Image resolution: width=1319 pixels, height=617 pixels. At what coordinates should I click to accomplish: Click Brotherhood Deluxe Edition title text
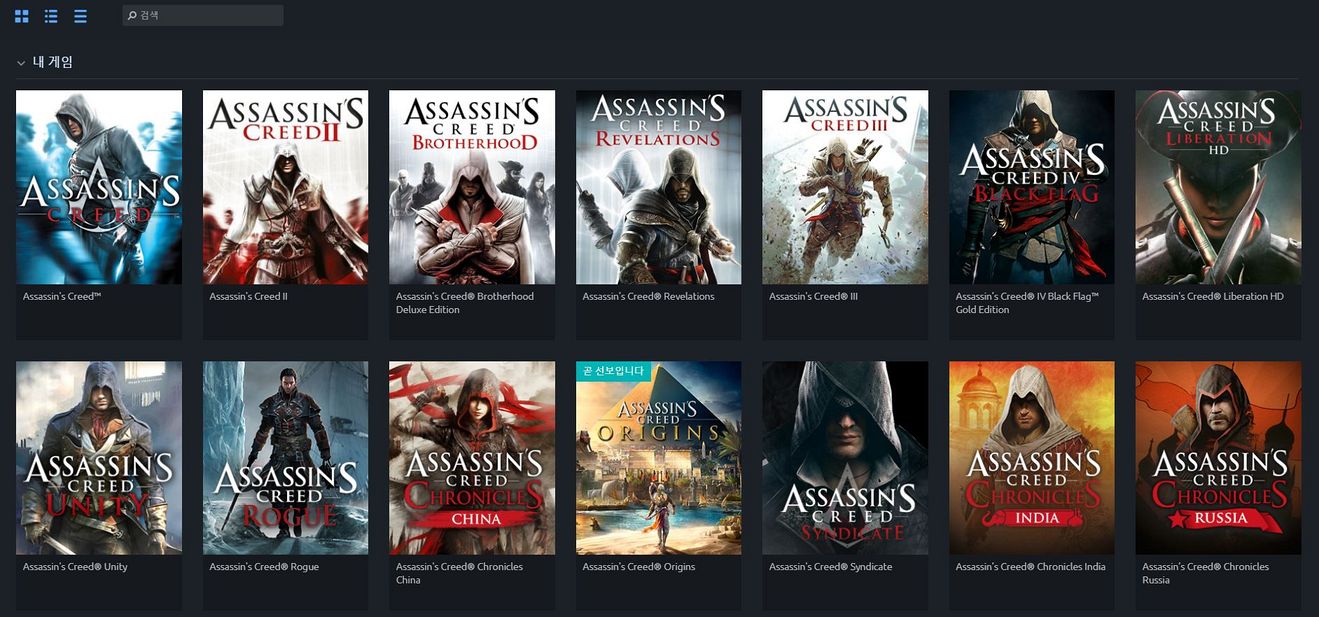click(x=465, y=303)
